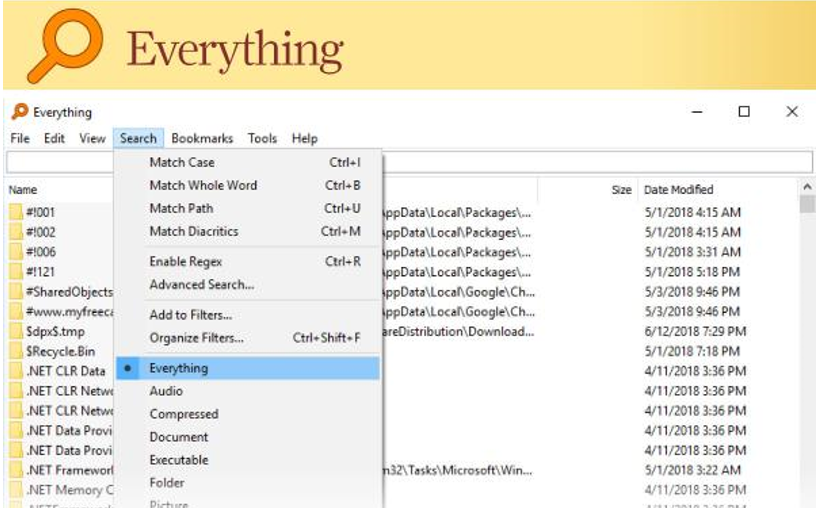Image resolution: width=819 pixels, height=508 pixels.
Task: Select the Audio filter
Action: (x=248, y=391)
